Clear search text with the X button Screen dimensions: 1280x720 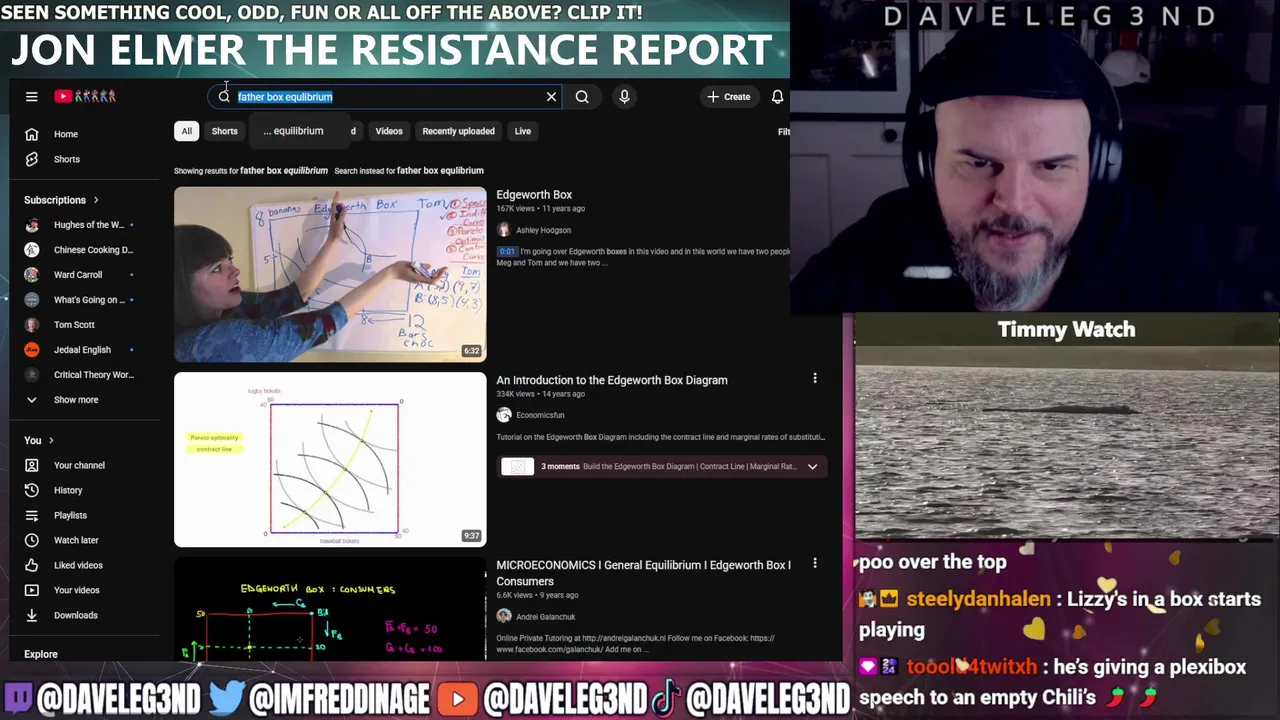(x=551, y=97)
